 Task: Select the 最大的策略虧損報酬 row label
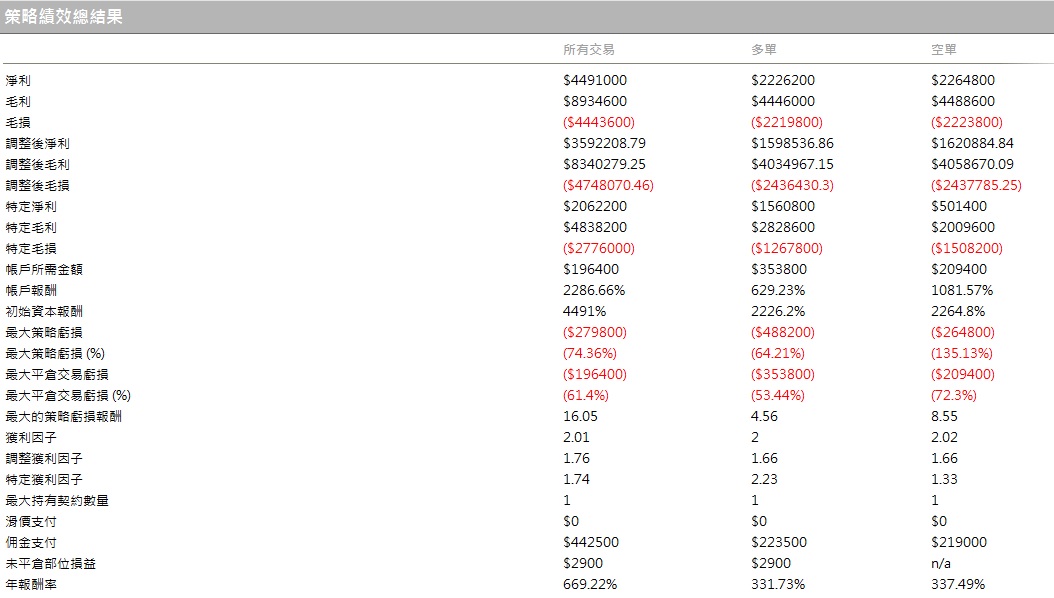[64, 417]
